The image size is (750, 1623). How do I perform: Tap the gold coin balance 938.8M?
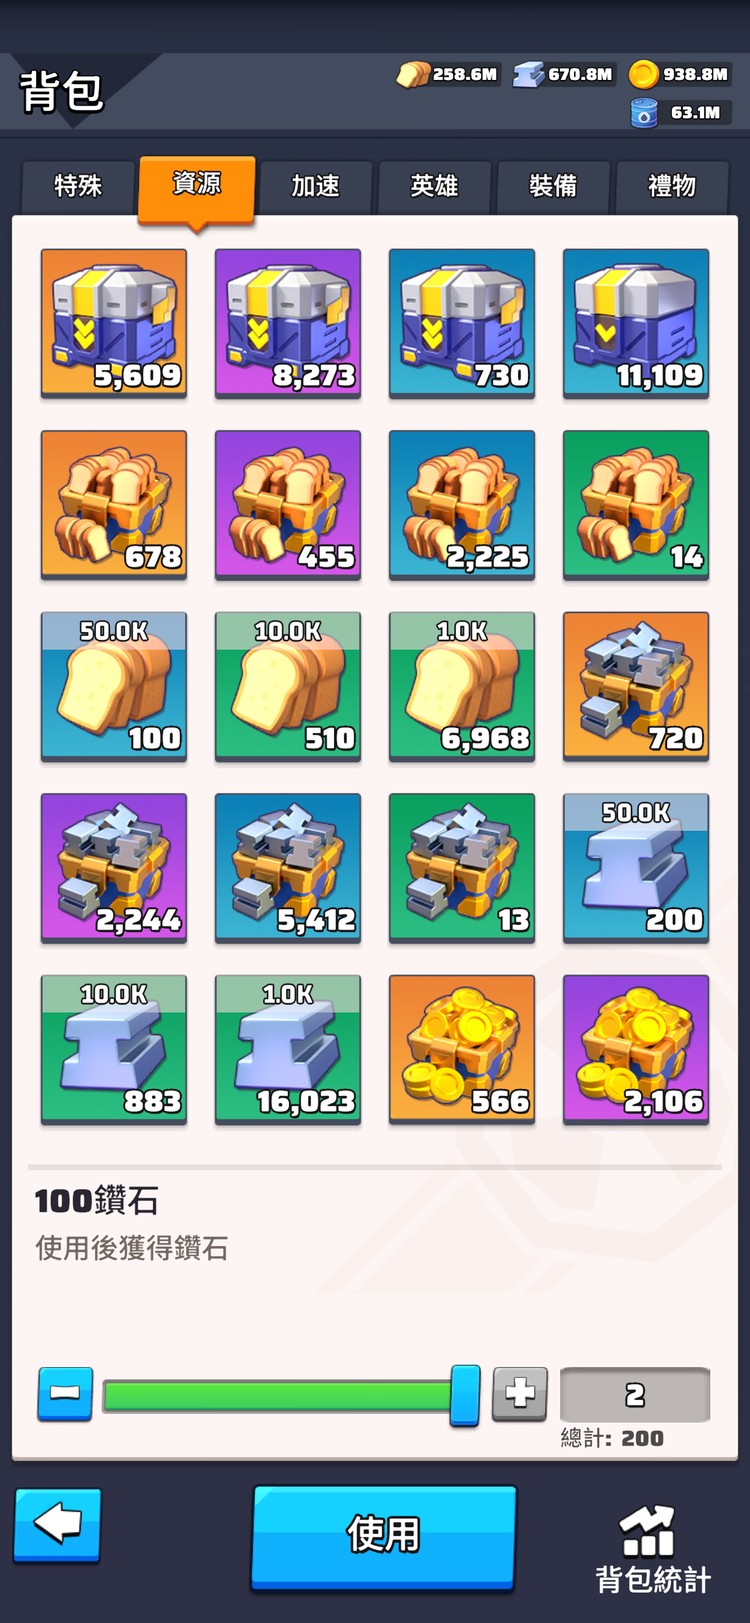[x=680, y=74]
